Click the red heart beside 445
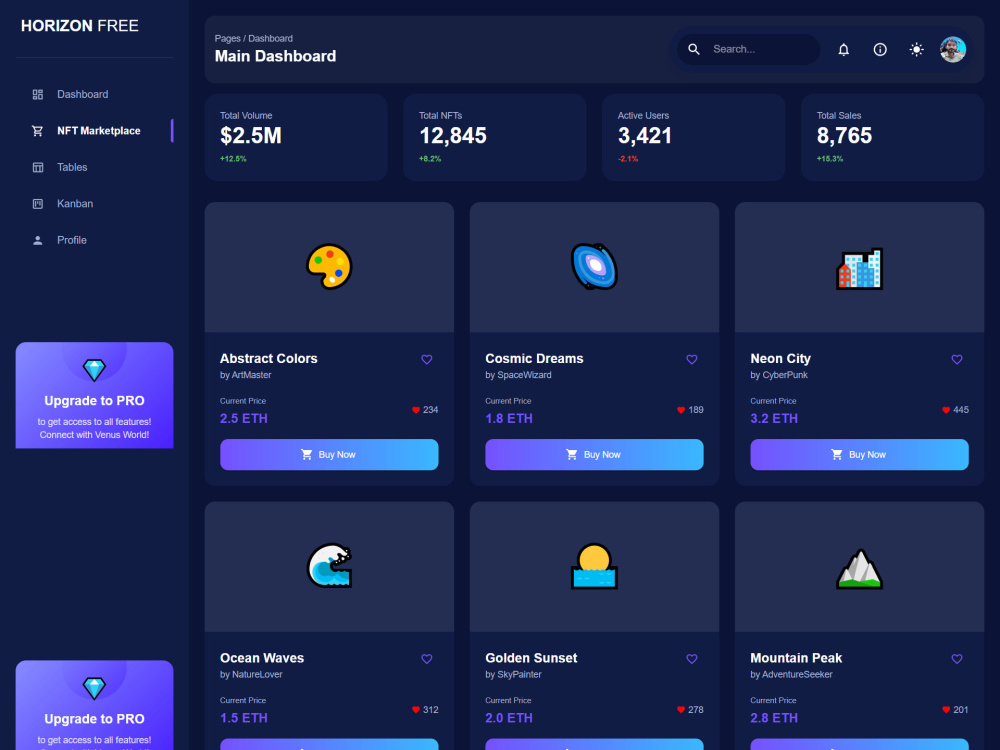This screenshot has height=750, width=1000. pos(946,410)
